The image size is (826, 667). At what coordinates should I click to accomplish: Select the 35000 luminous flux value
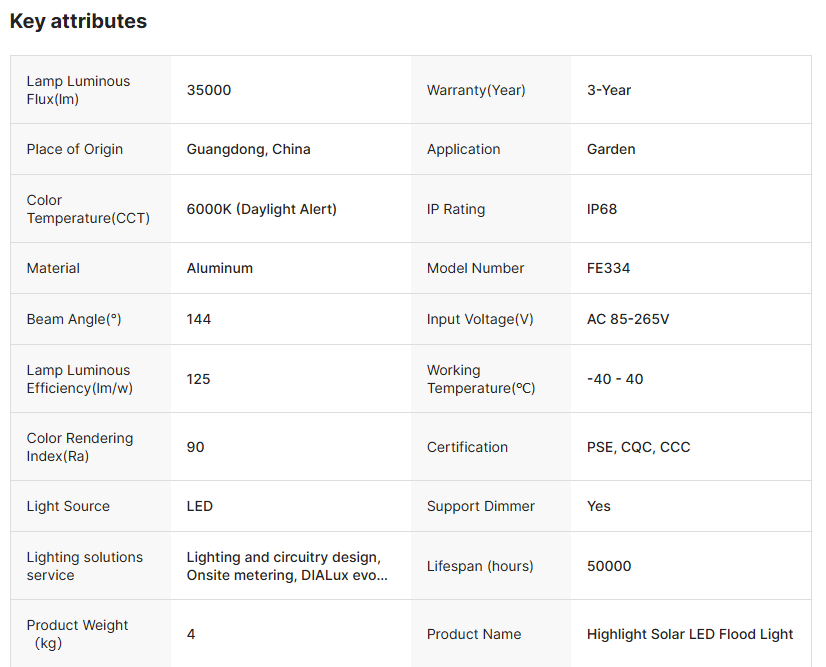pos(209,90)
